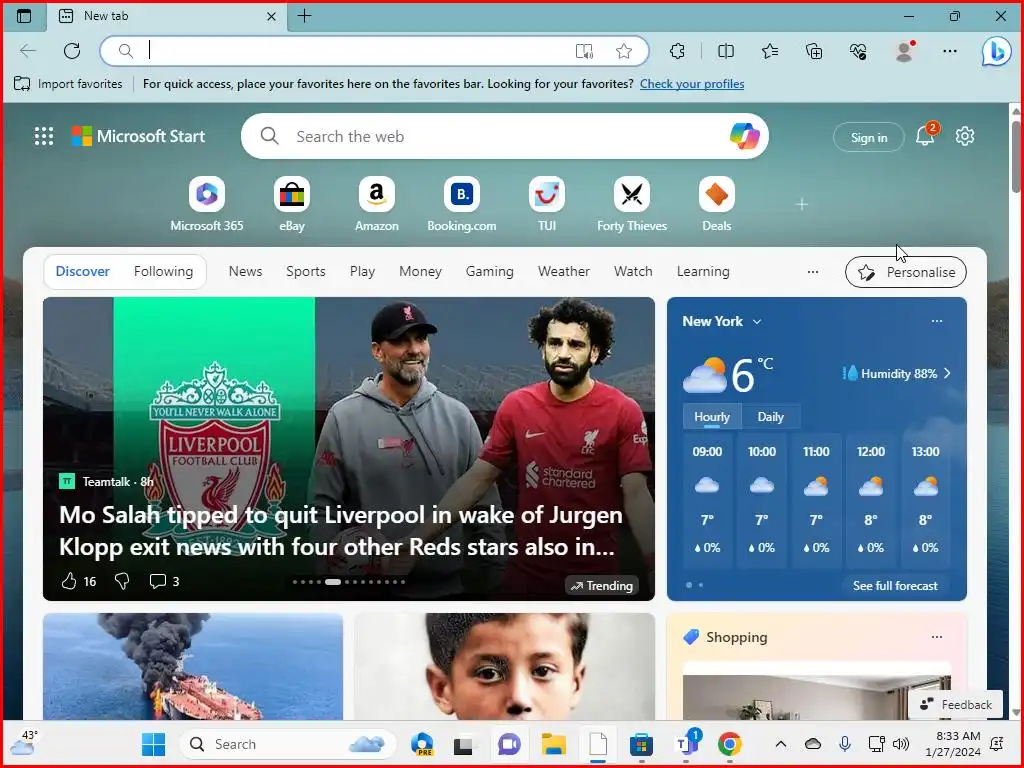Open Windows Start menu

(153, 744)
